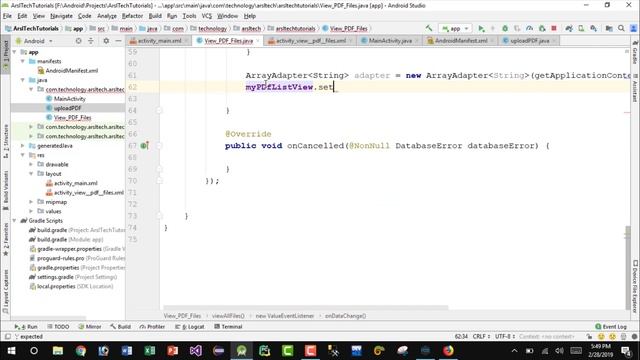This screenshot has height=360, width=640.
Task: Click the TODO tool window button
Action: [58, 327]
